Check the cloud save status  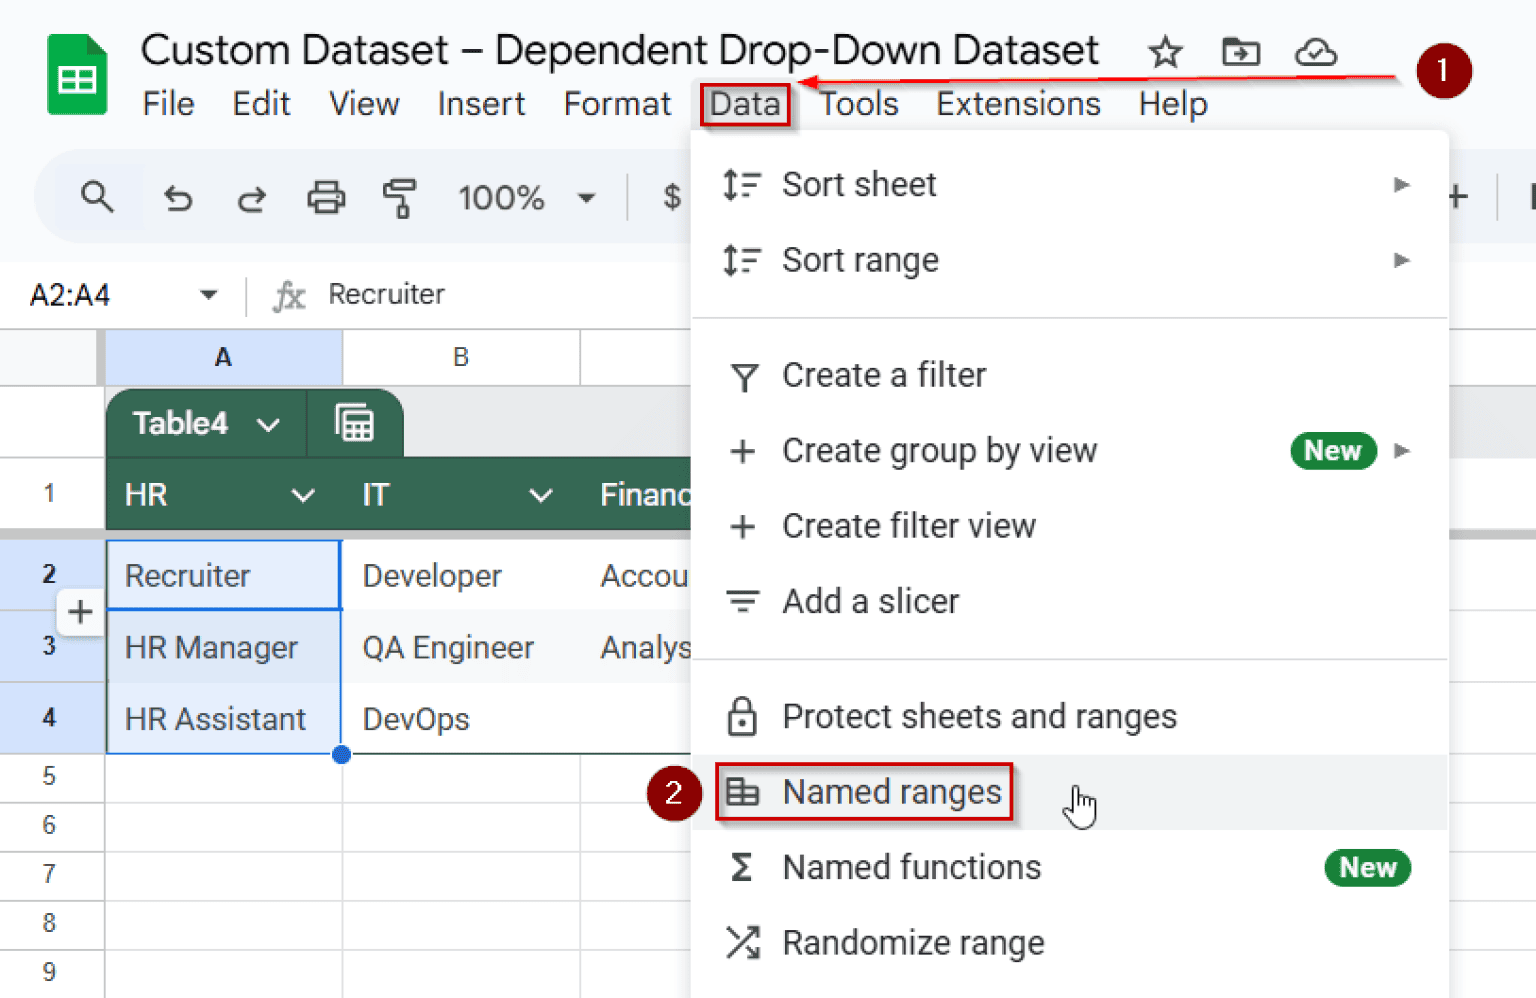click(x=1315, y=52)
